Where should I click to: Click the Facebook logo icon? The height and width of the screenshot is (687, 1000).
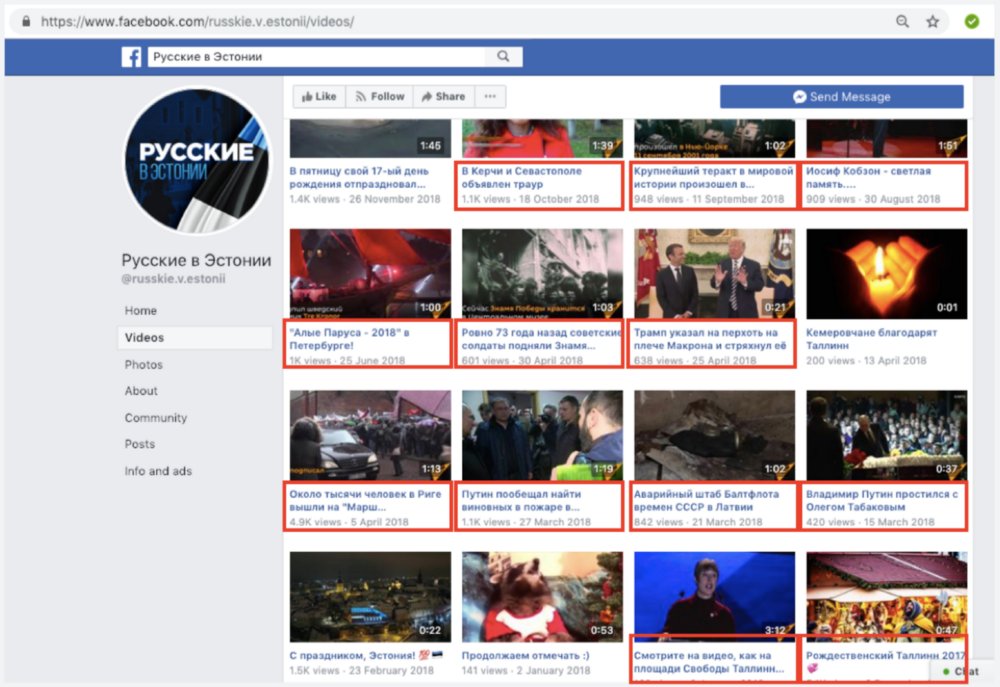point(131,57)
